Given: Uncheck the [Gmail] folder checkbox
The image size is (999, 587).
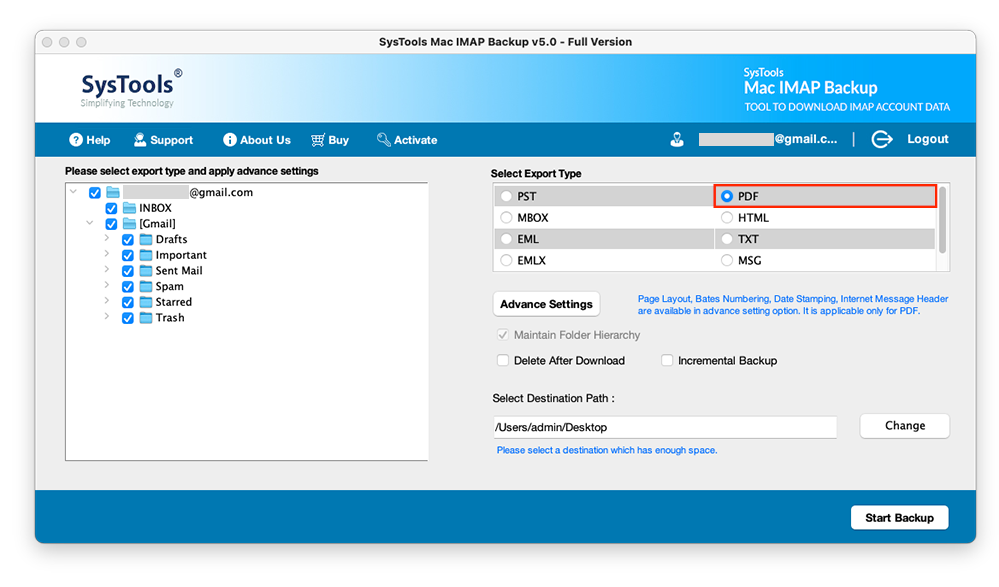Looking at the screenshot, I should [111, 224].
